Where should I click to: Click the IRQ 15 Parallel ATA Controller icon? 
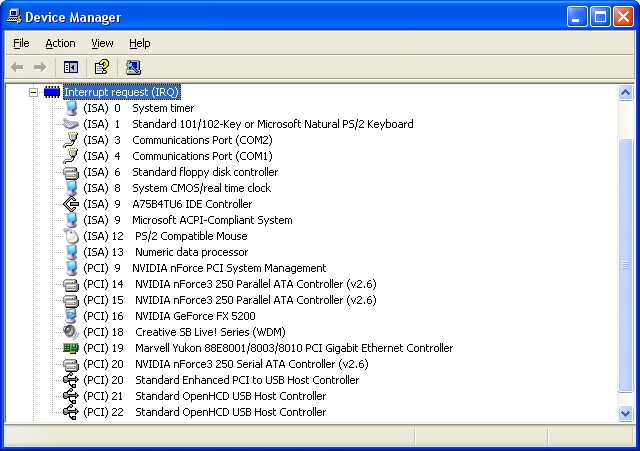(71, 300)
